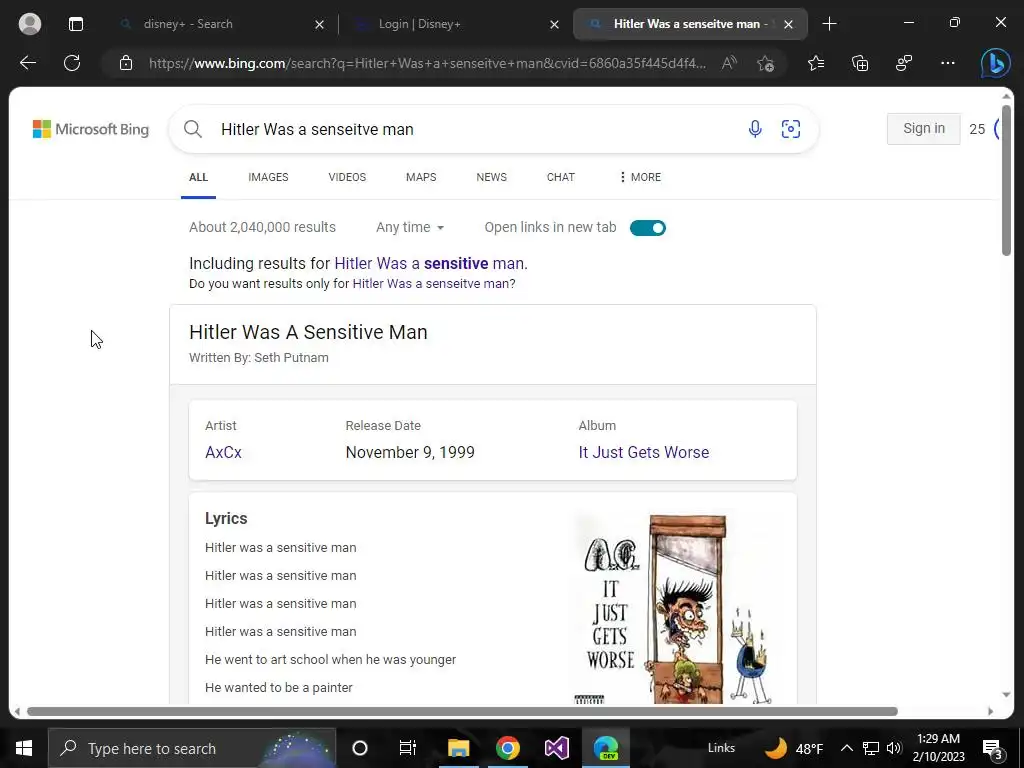Expand the Any time filter dropdown
This screenshot has width=1024, height=768.
(x=410, y=227)
